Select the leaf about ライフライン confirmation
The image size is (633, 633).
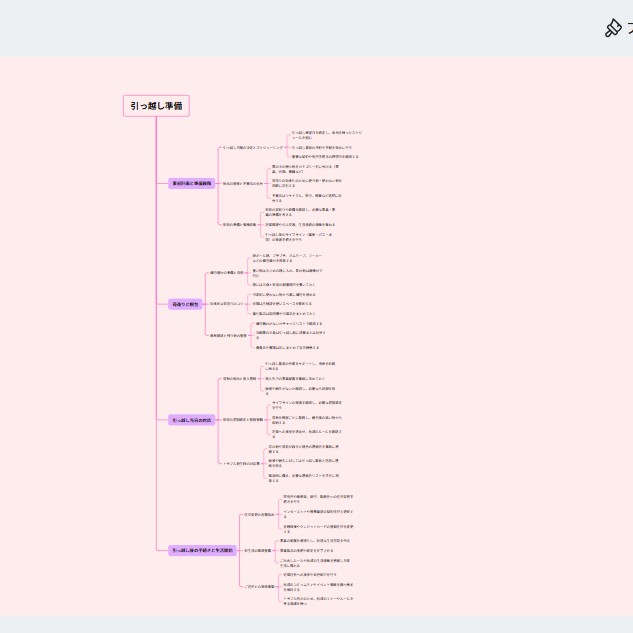(304, 403)
